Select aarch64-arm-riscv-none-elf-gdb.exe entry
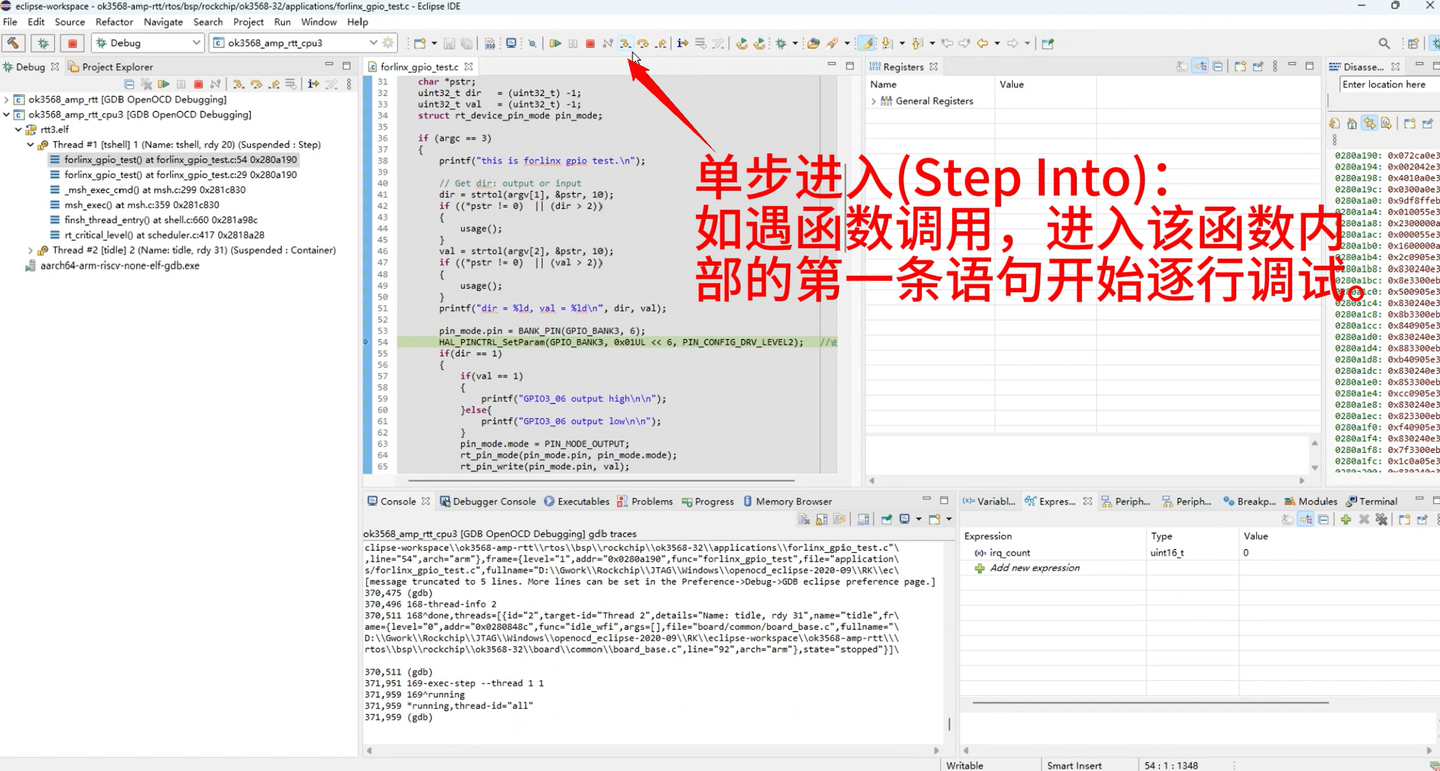 click(112, 266)
